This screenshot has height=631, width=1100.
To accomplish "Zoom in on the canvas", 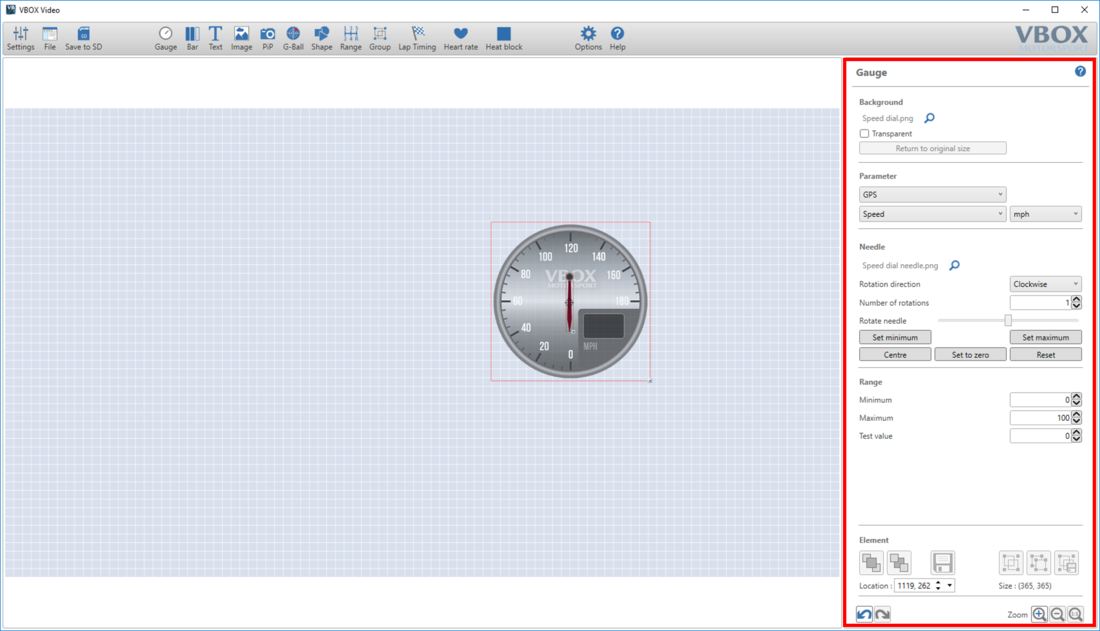I will click(1039, 614).
